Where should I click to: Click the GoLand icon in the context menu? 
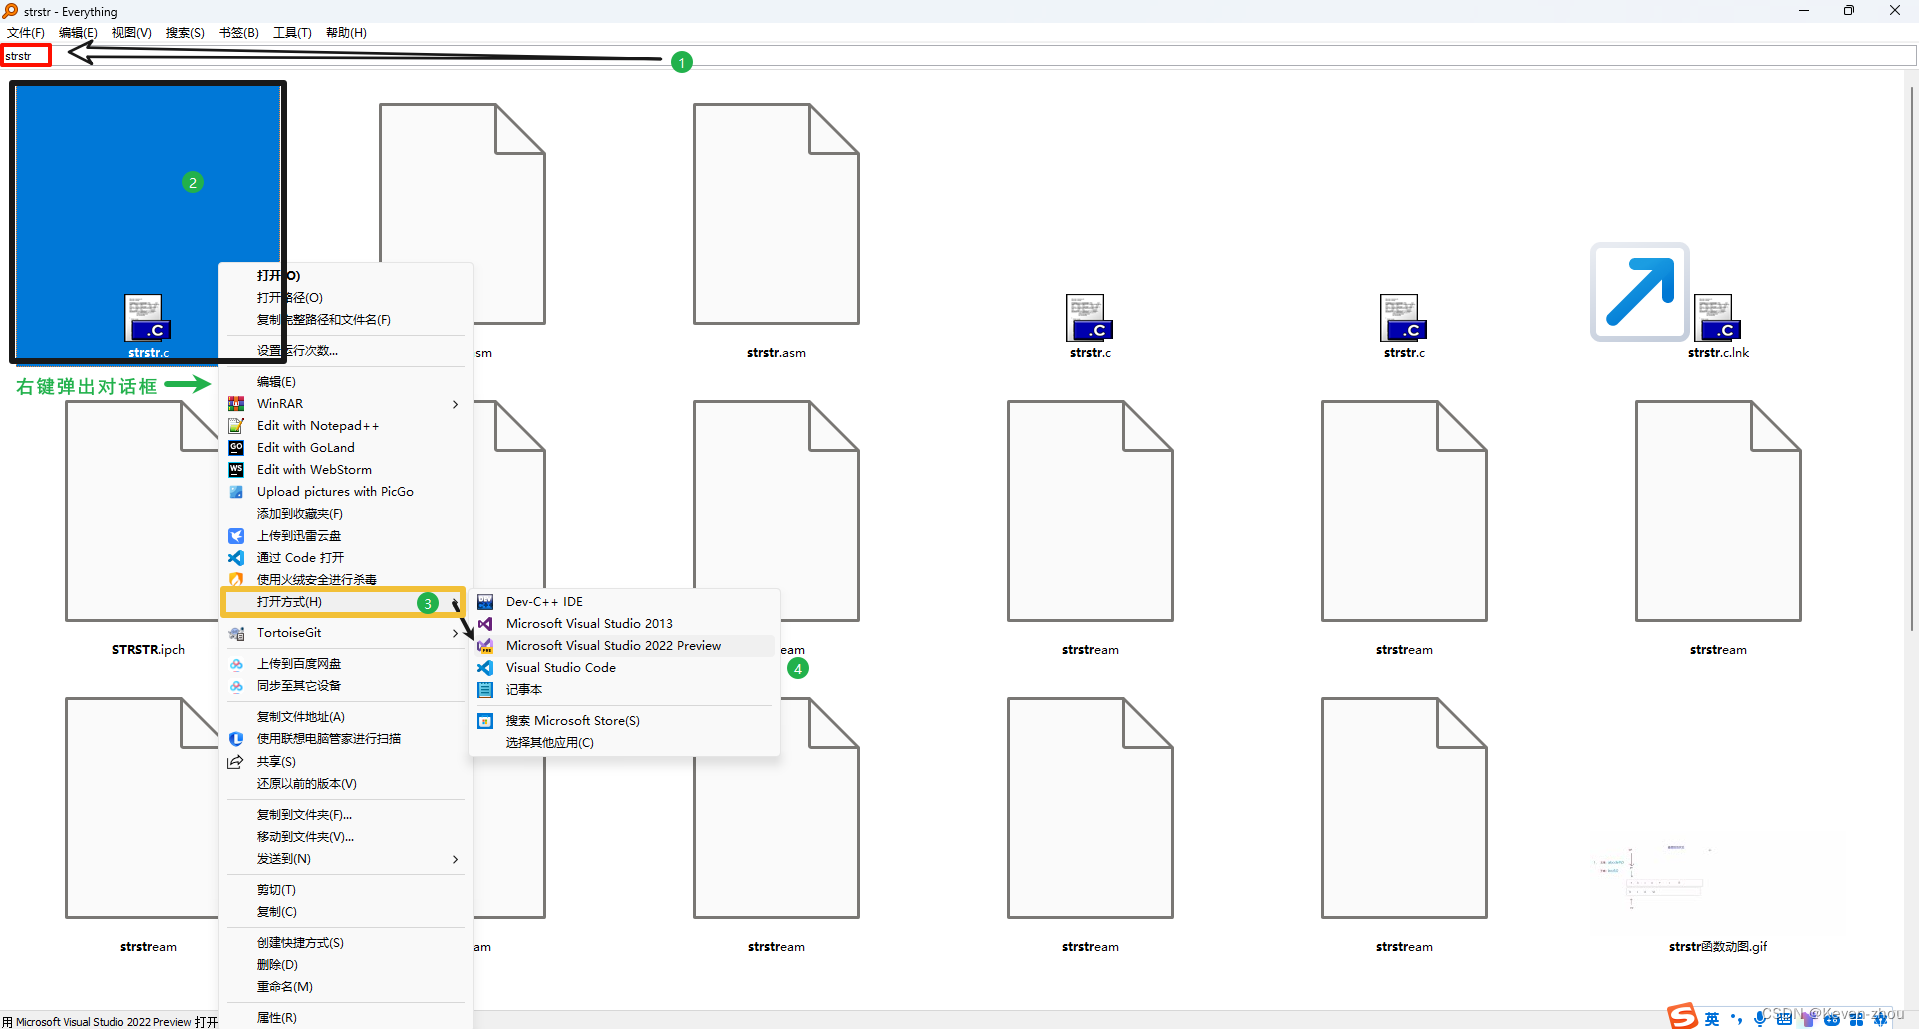tap(236, 448)
